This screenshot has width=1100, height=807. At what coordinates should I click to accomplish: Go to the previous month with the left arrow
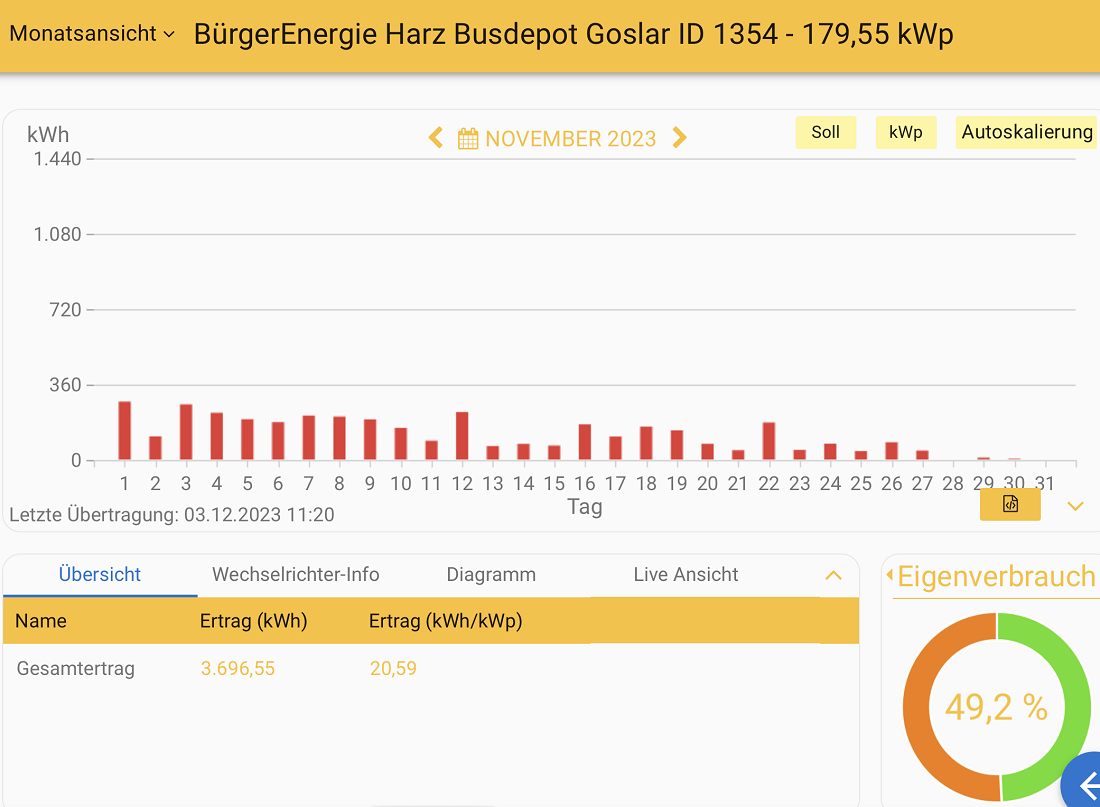(435, 138)
